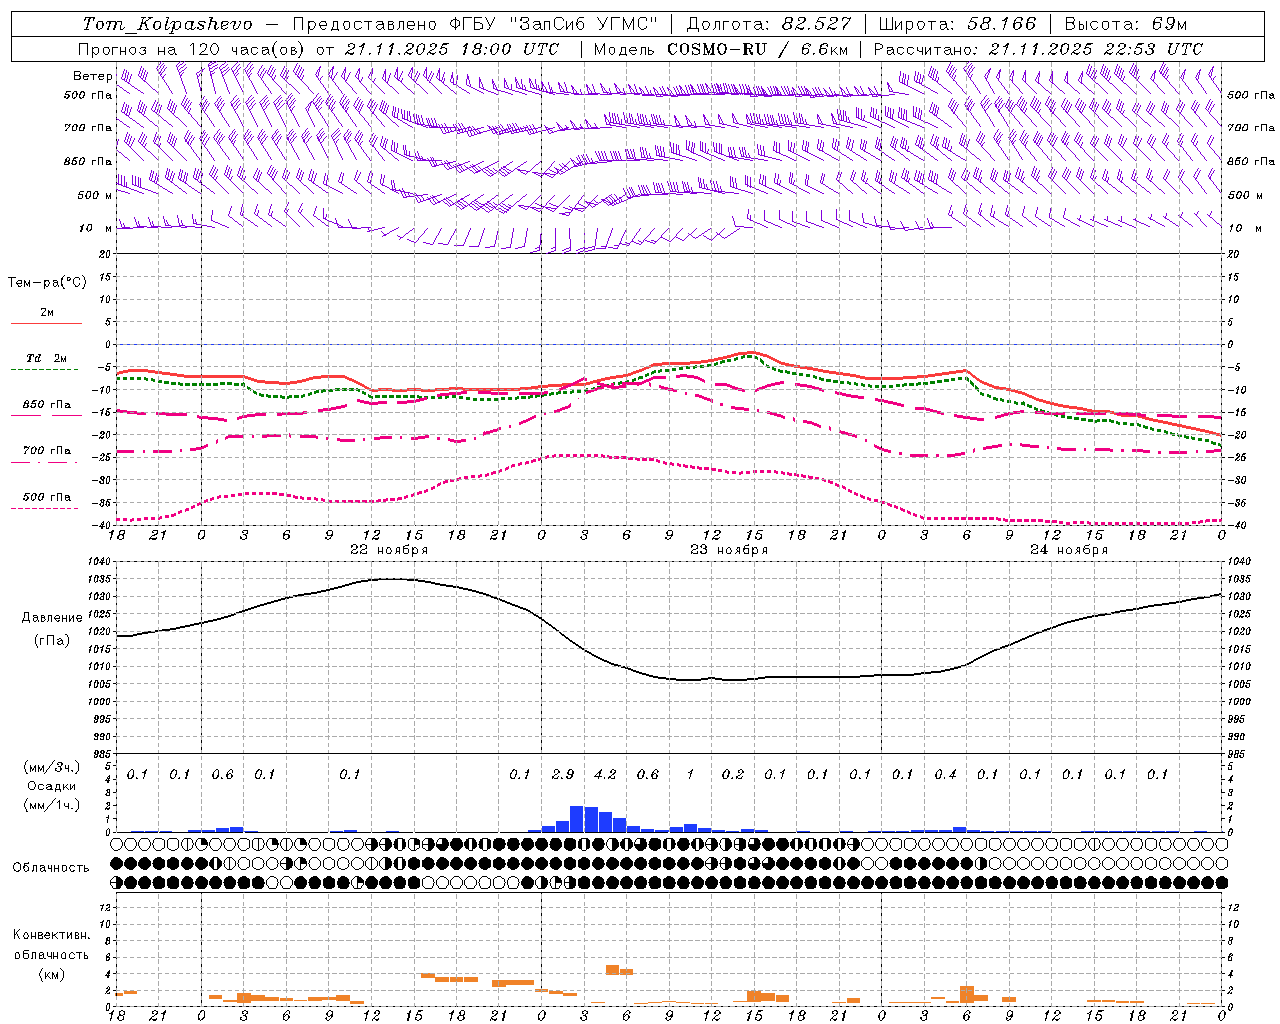Select the 0.4 precipitation value

pyautogui.click(x=945, y=774)
